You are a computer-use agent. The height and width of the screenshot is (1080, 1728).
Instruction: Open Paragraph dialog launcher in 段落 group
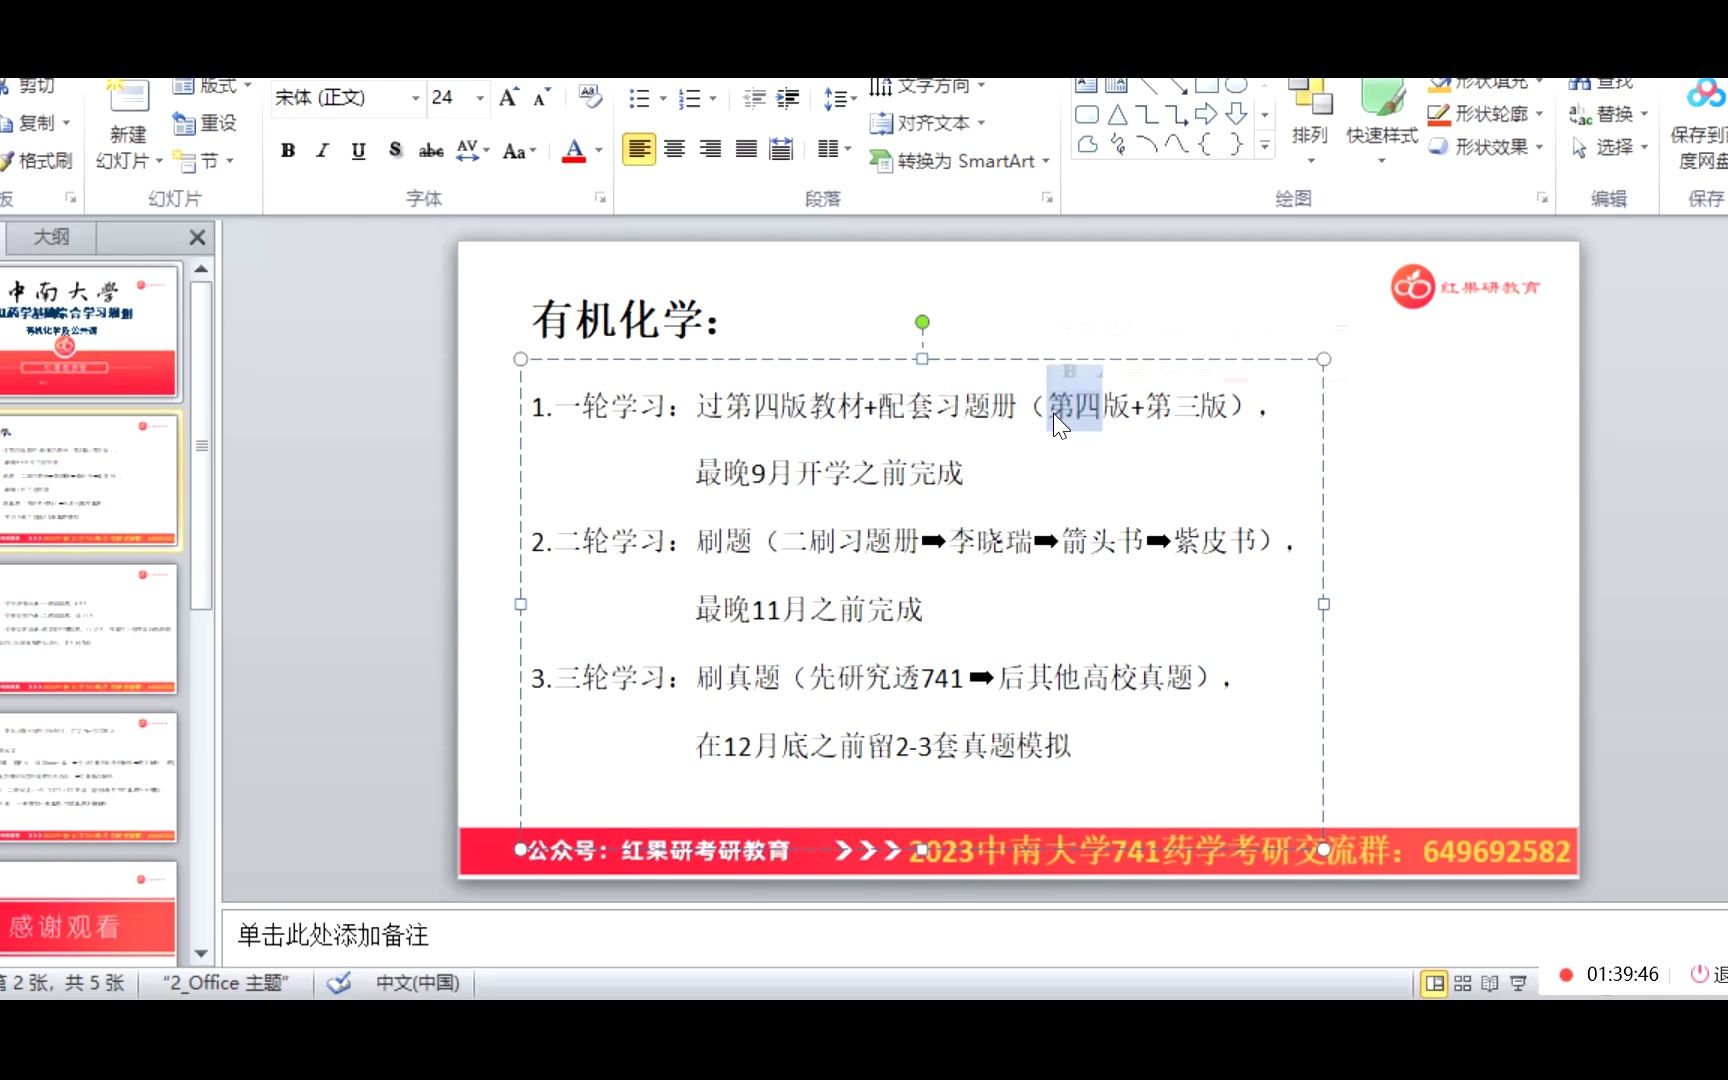[x=1047, y=198]
